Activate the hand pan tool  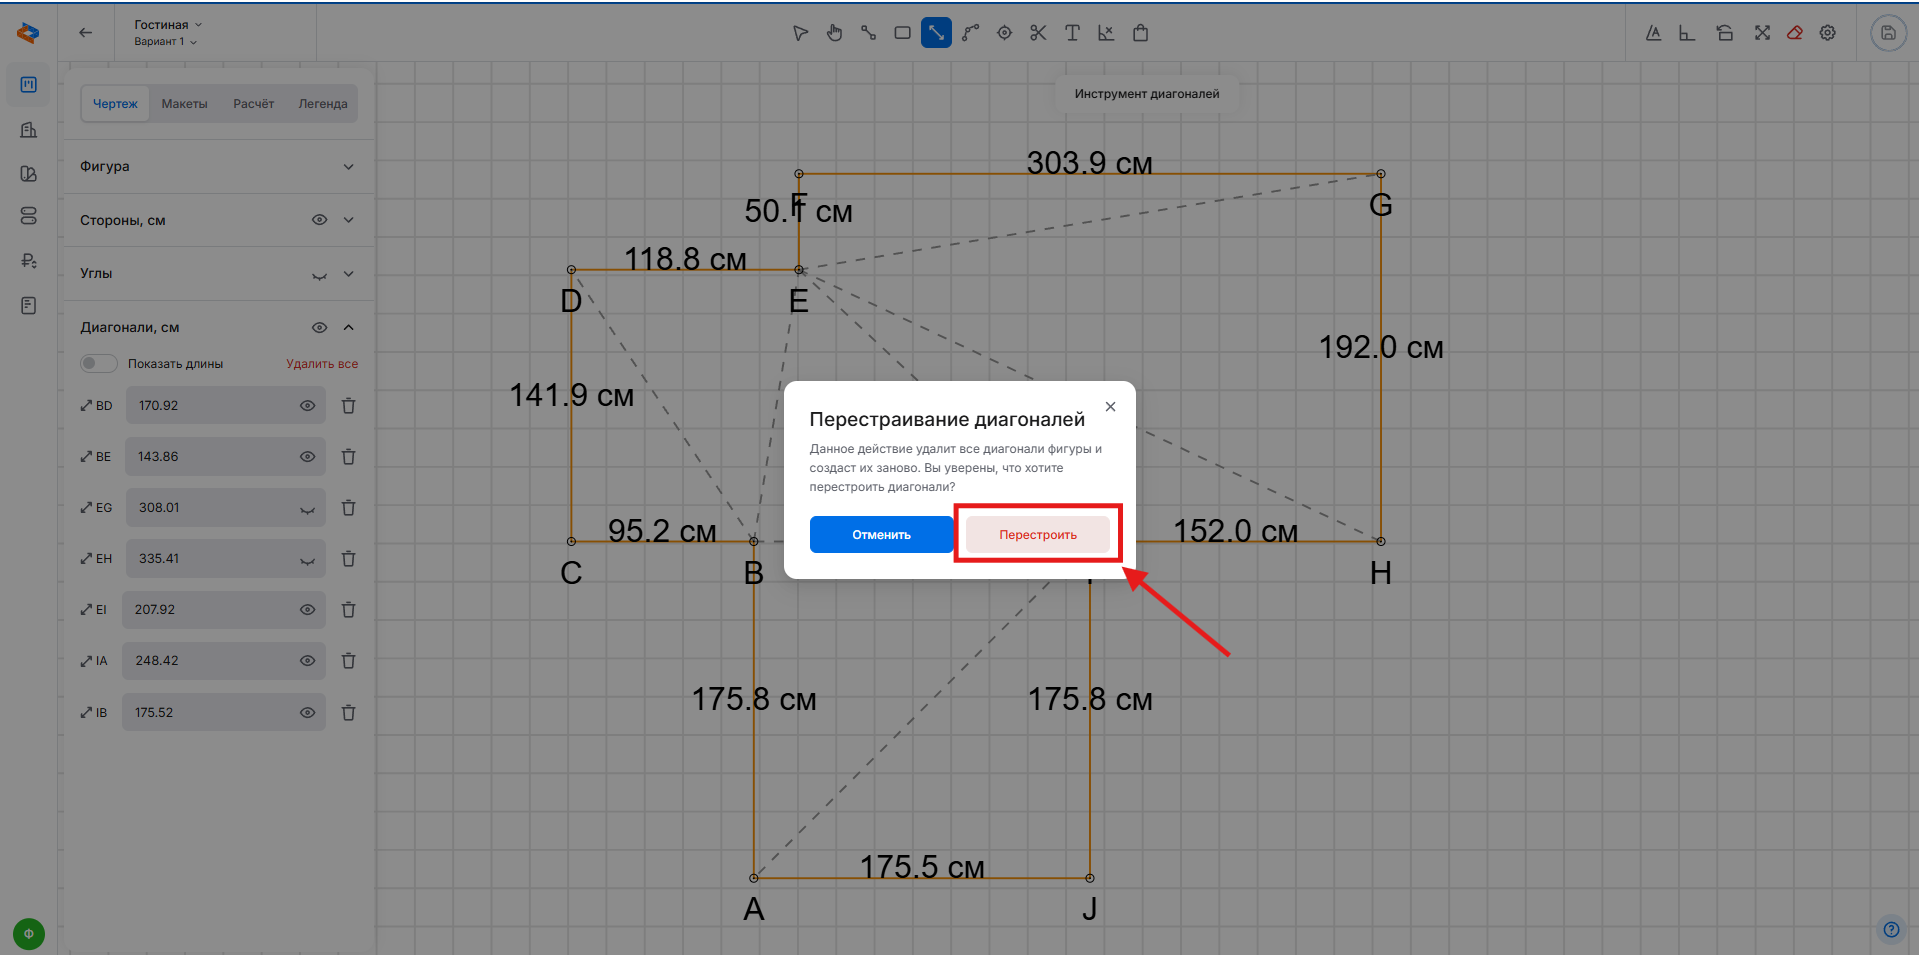tap(834, 33)
